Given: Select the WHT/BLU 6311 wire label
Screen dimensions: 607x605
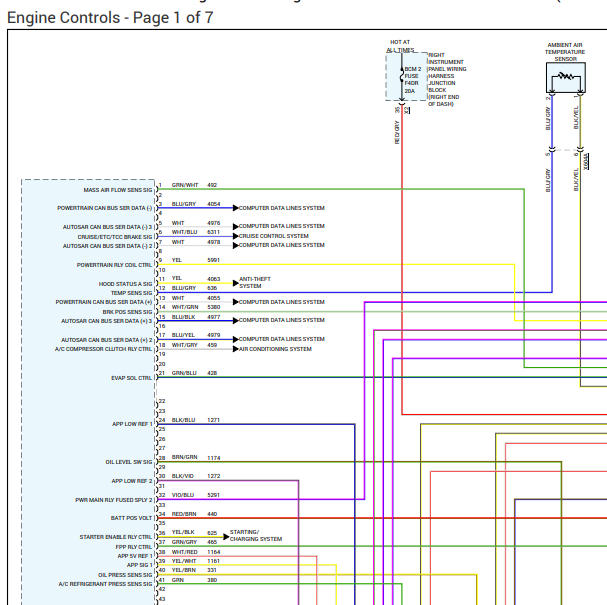Looking at the screenshot, I should point(196,232).
